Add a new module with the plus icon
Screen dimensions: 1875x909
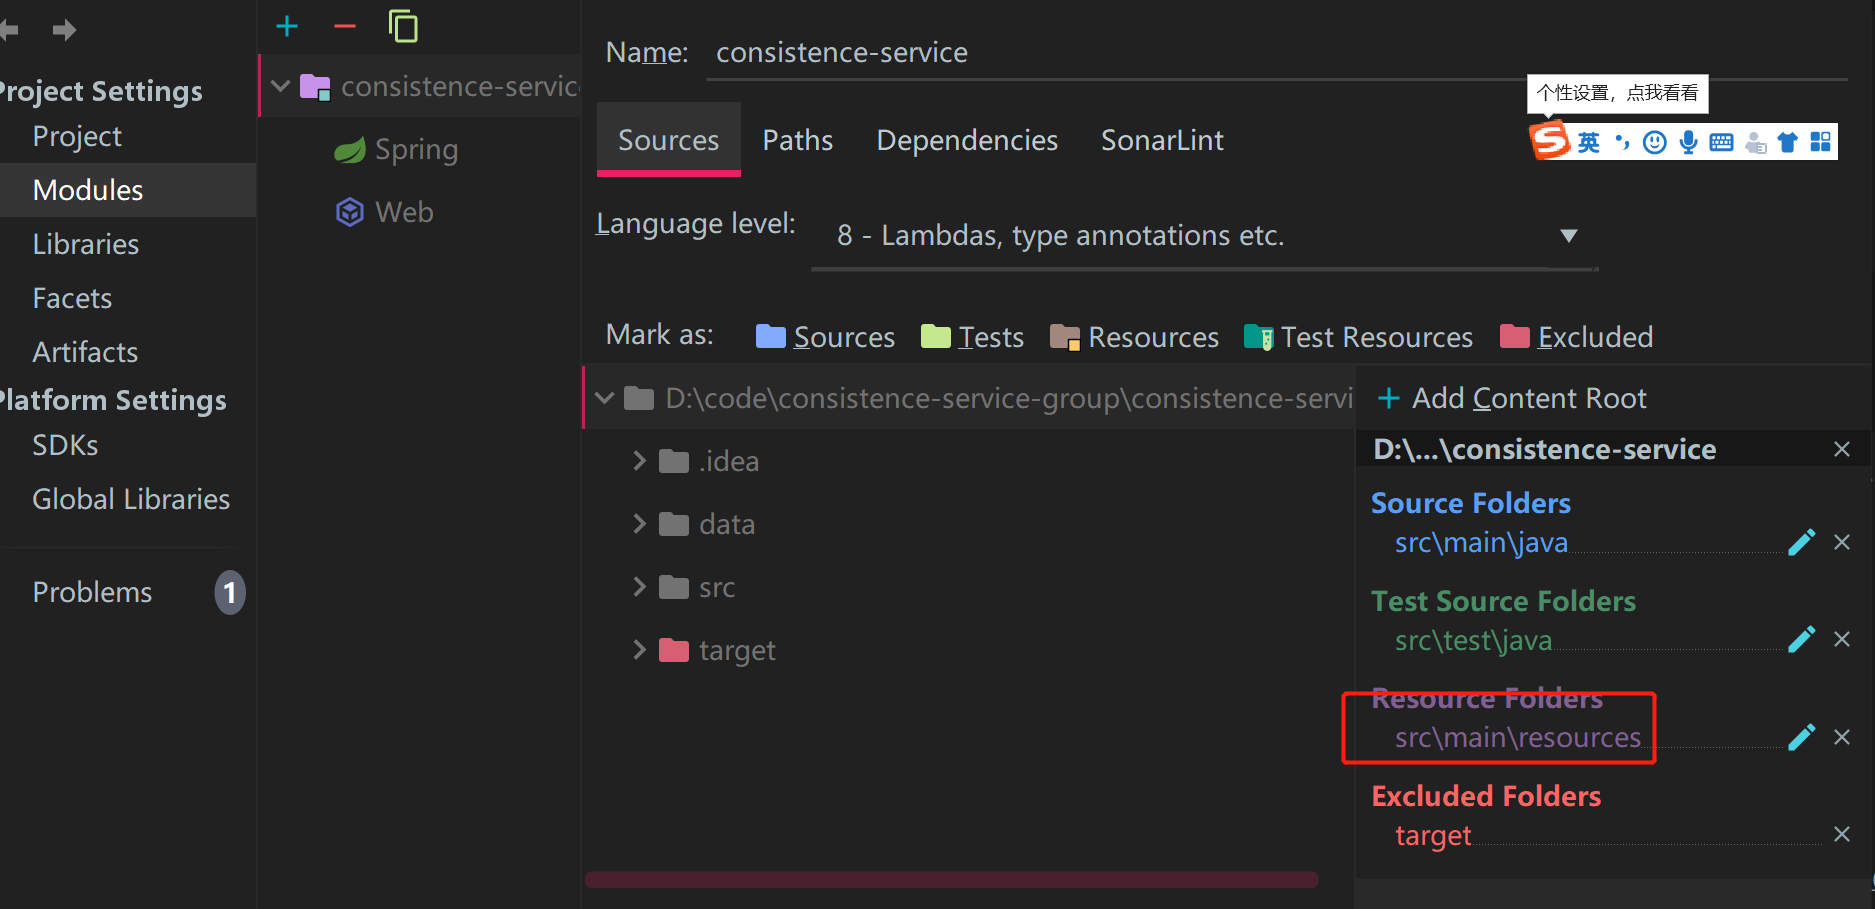(286, 26)
